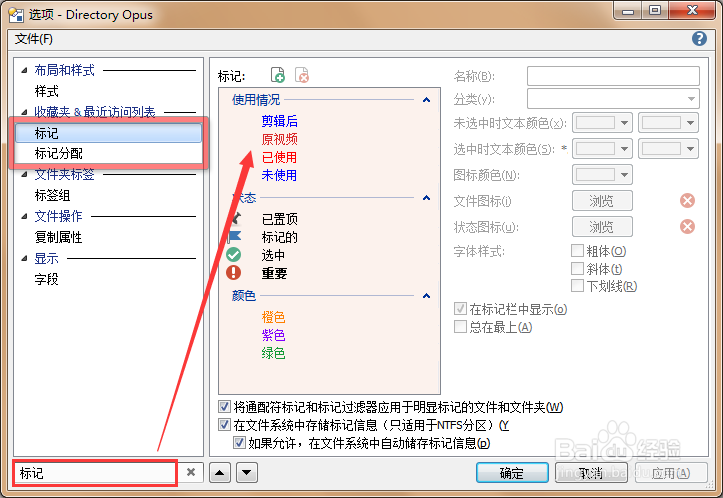Clear file icon with red X next to 文件图标
This screenshot has width=723, height=498.
[x=687, y=201]
